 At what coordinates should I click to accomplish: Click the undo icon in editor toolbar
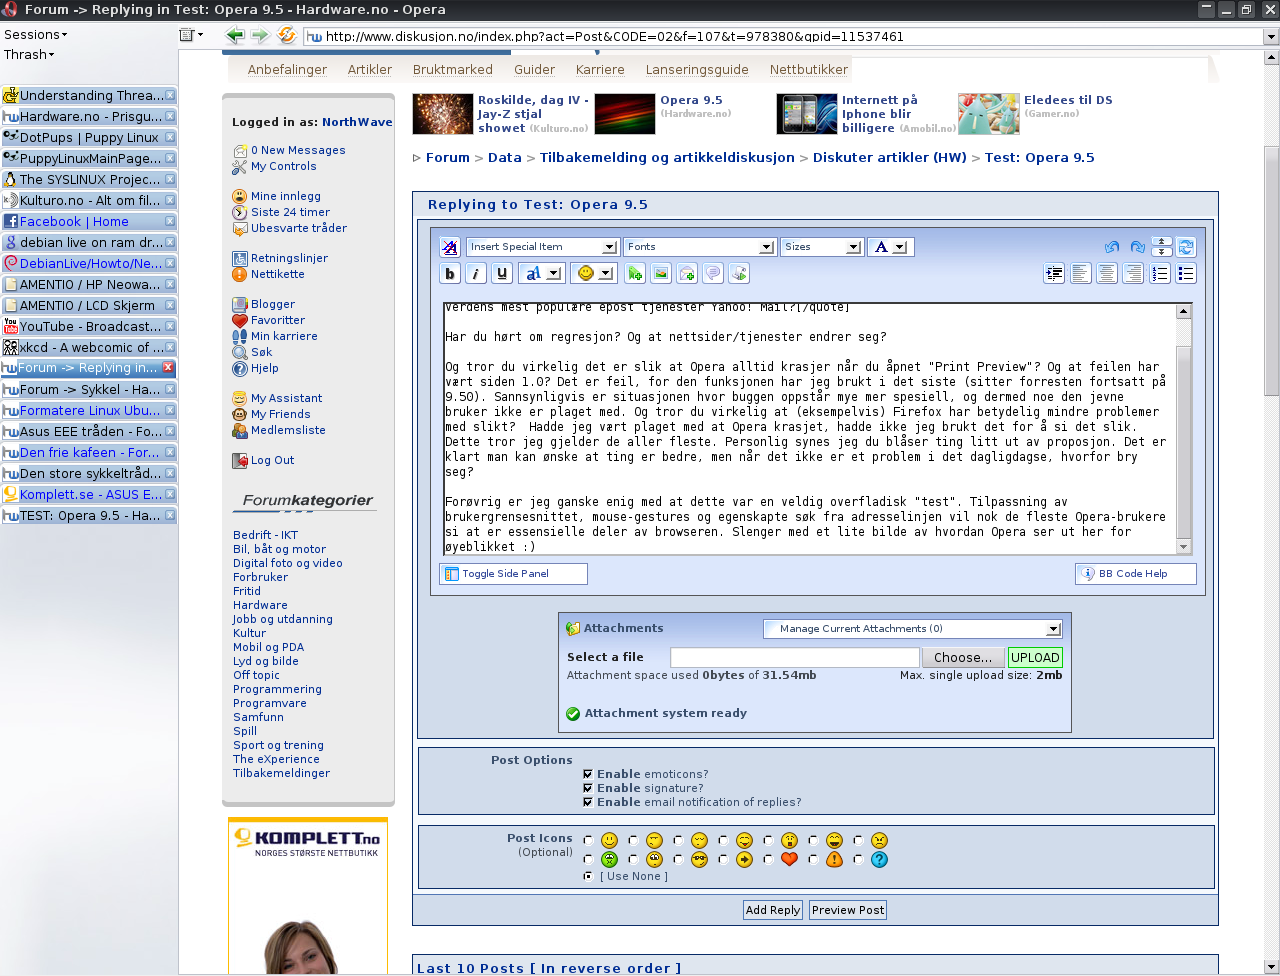[x=1112, y=247]
